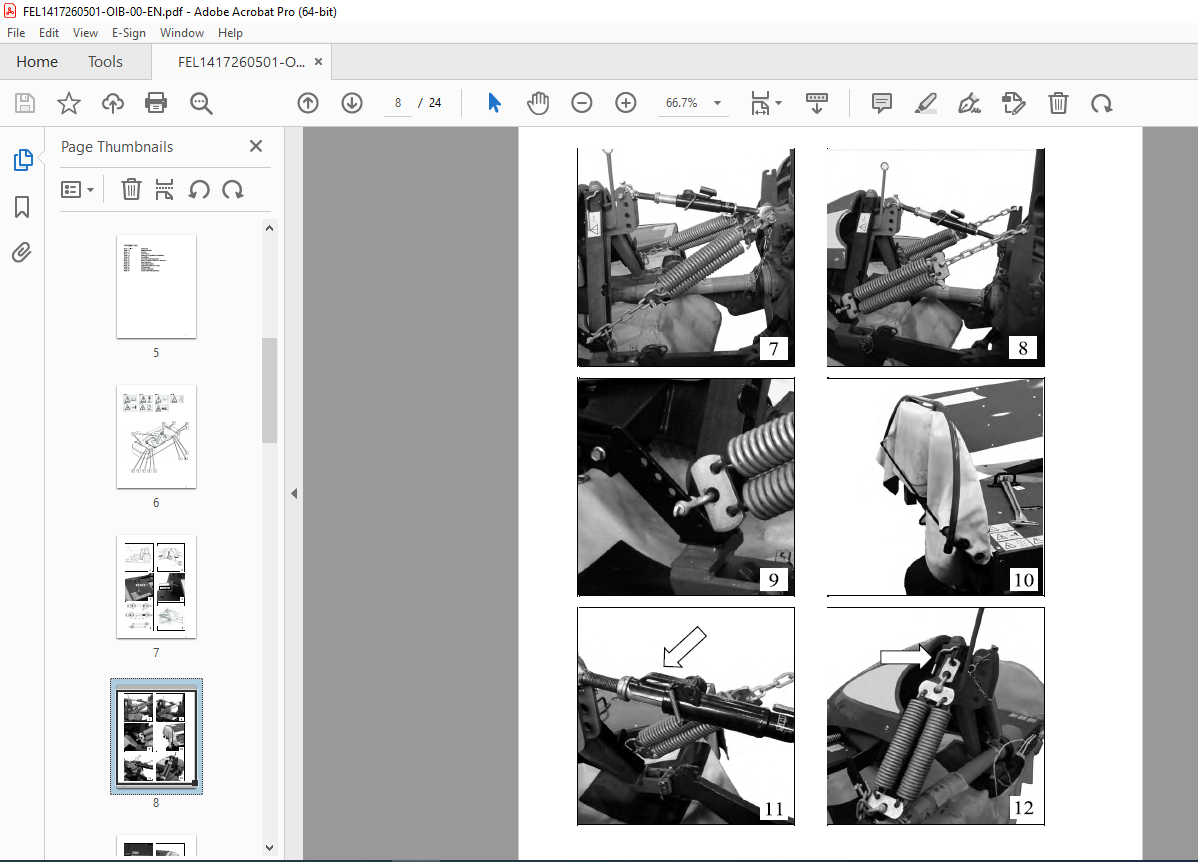Select page 8 thumbnail
1198x862 pixels.
(156, 737)
